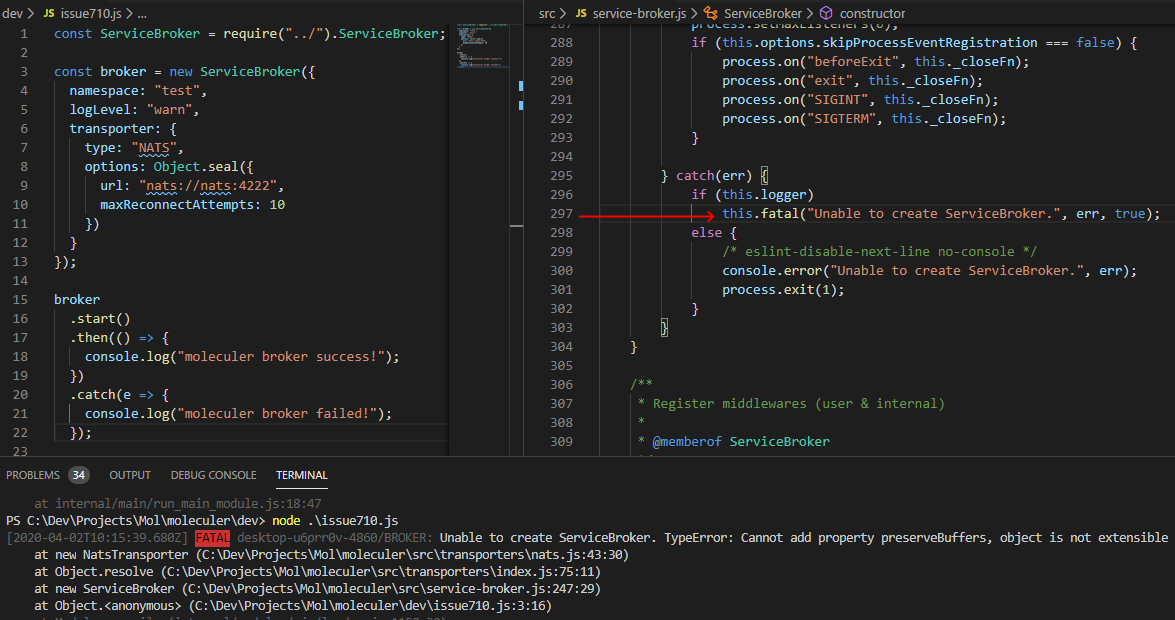The width and height of the screenshot is (1175, 620).
Task: Click line number 297 in service-broker.js
Action: pyautogui.click(x=561, y=214)
